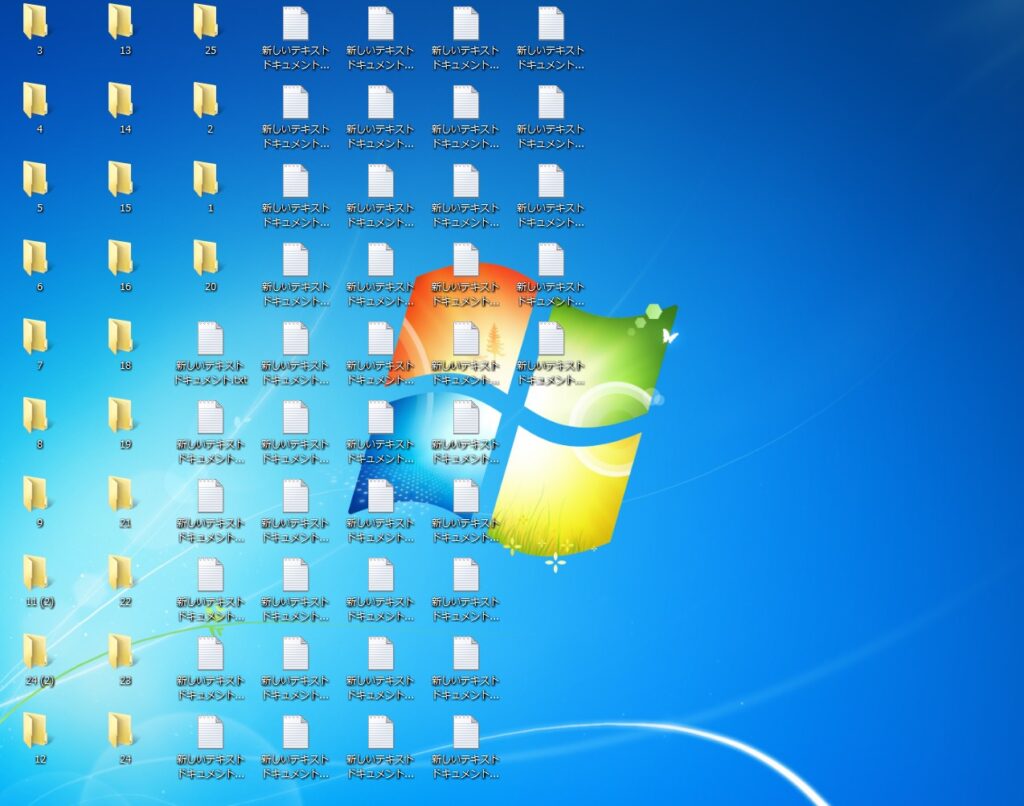Select the folder named 15
Image resolution: width=1024 pixels, height=806 pixels.
pyautogui.click(x=121, y=180)
